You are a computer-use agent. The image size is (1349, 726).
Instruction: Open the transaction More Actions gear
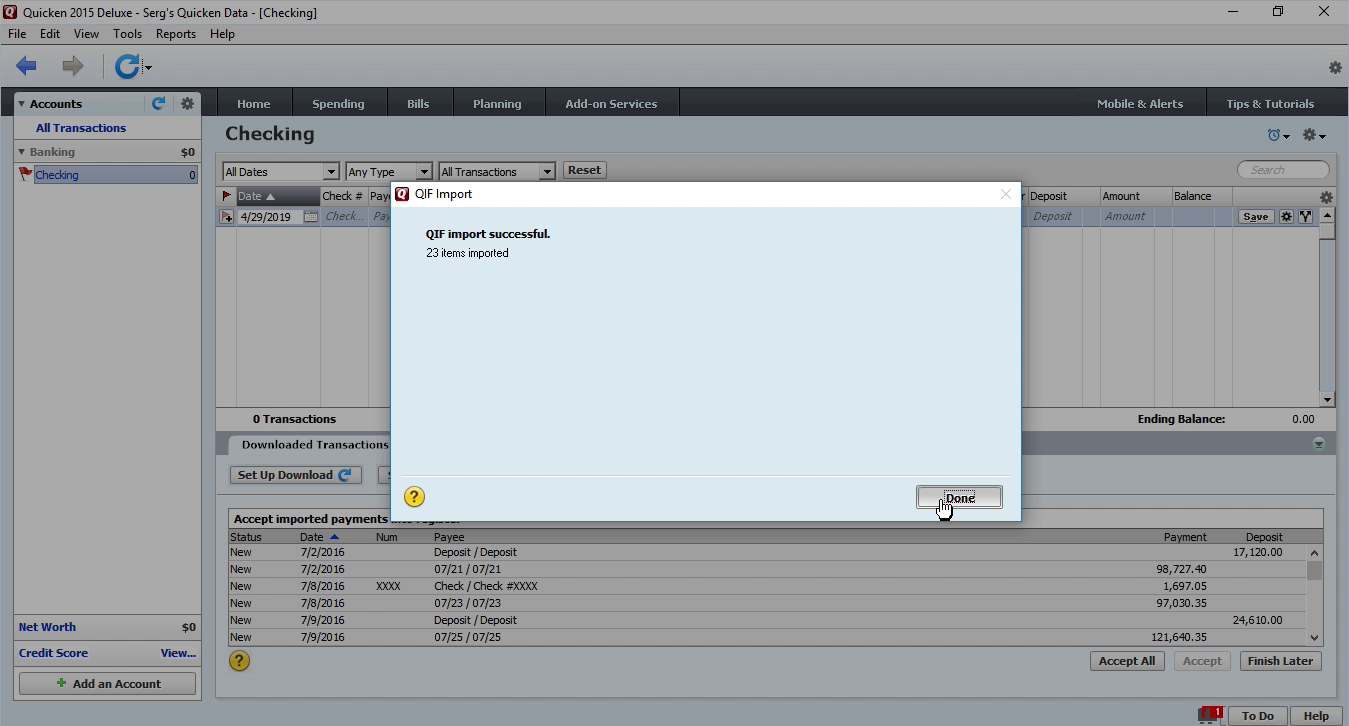1287,216
